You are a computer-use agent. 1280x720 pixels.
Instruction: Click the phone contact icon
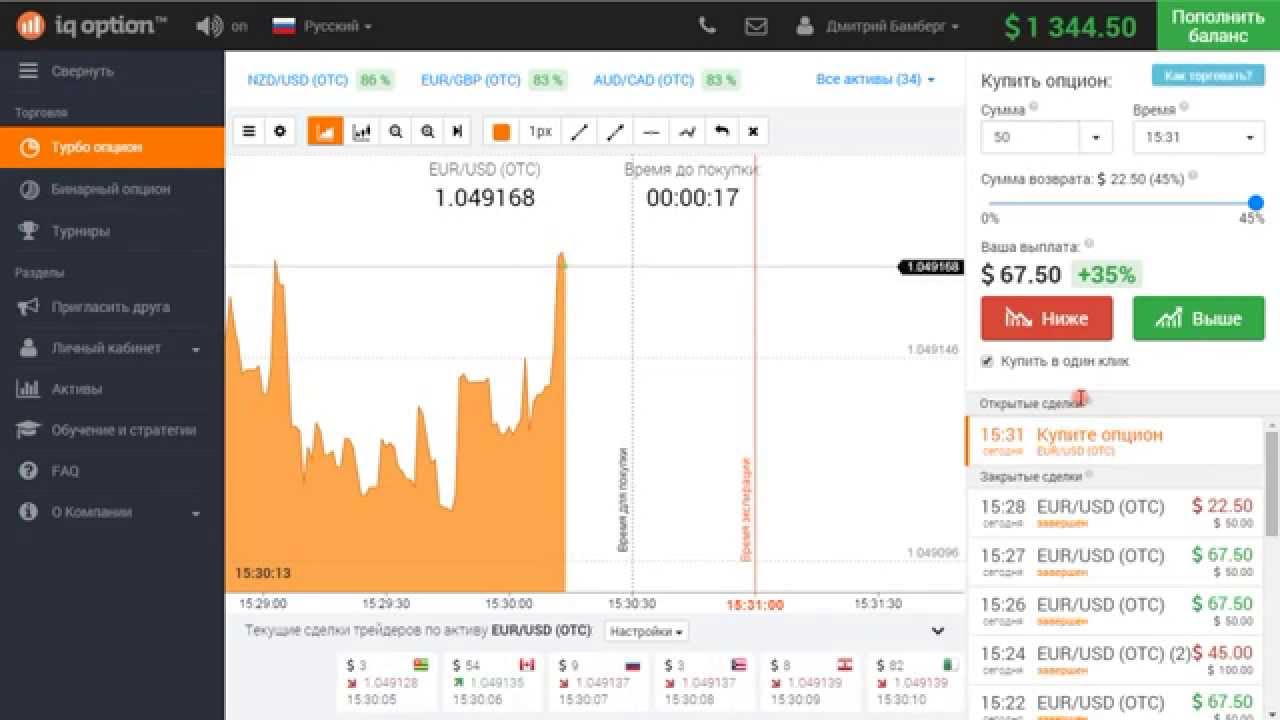tap(707, 26)
